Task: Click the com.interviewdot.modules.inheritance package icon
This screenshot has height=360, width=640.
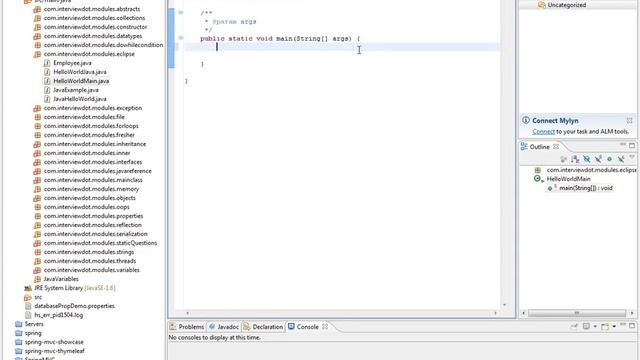Action: pyautogui.click(x=37, y=144)
